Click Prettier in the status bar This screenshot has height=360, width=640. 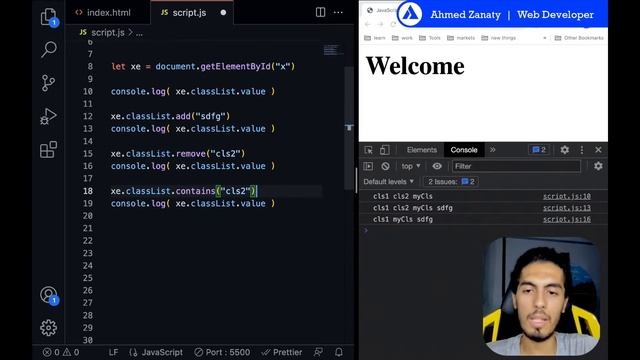[282, 352]
